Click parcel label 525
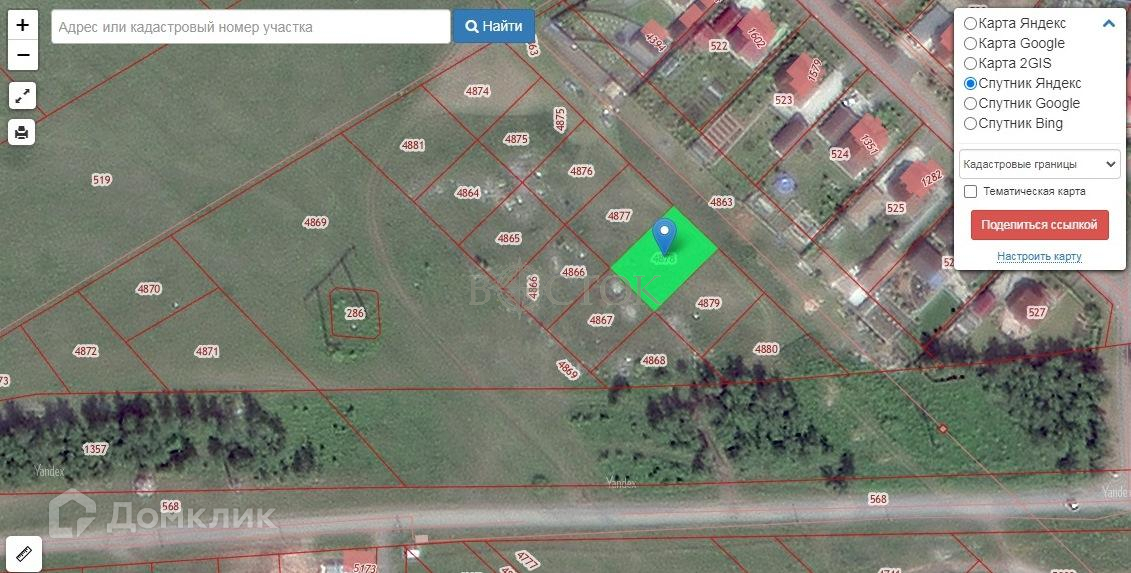 [x=895, y=209]
